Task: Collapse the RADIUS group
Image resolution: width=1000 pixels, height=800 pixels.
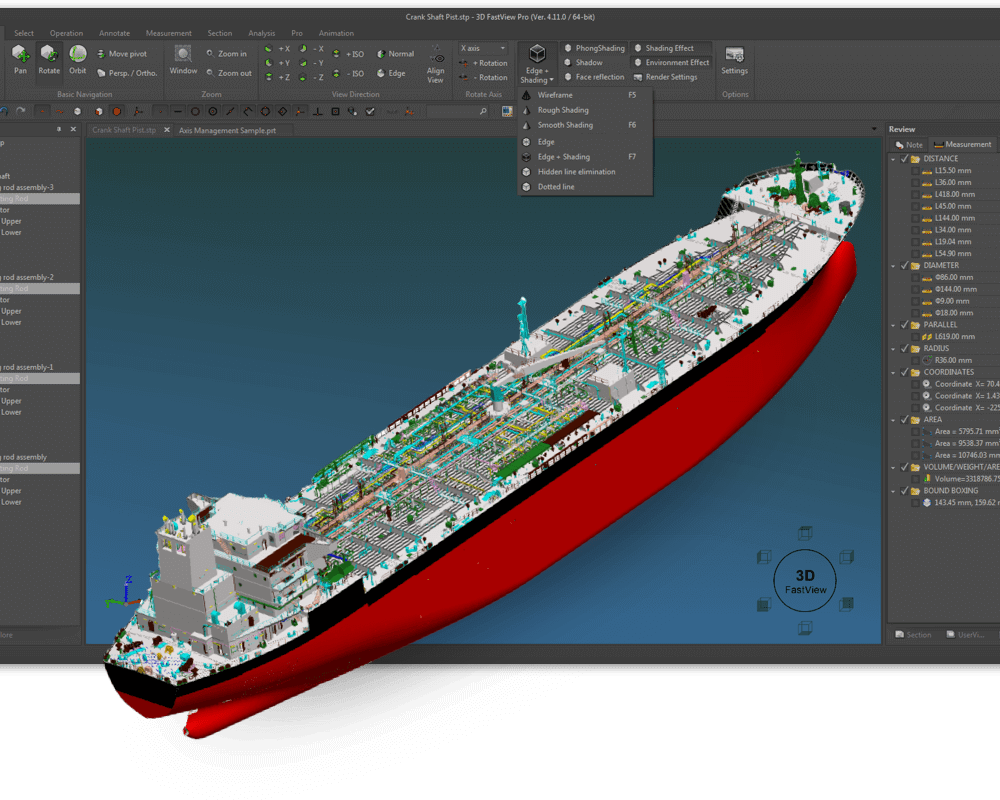Action: pos(893,348)
